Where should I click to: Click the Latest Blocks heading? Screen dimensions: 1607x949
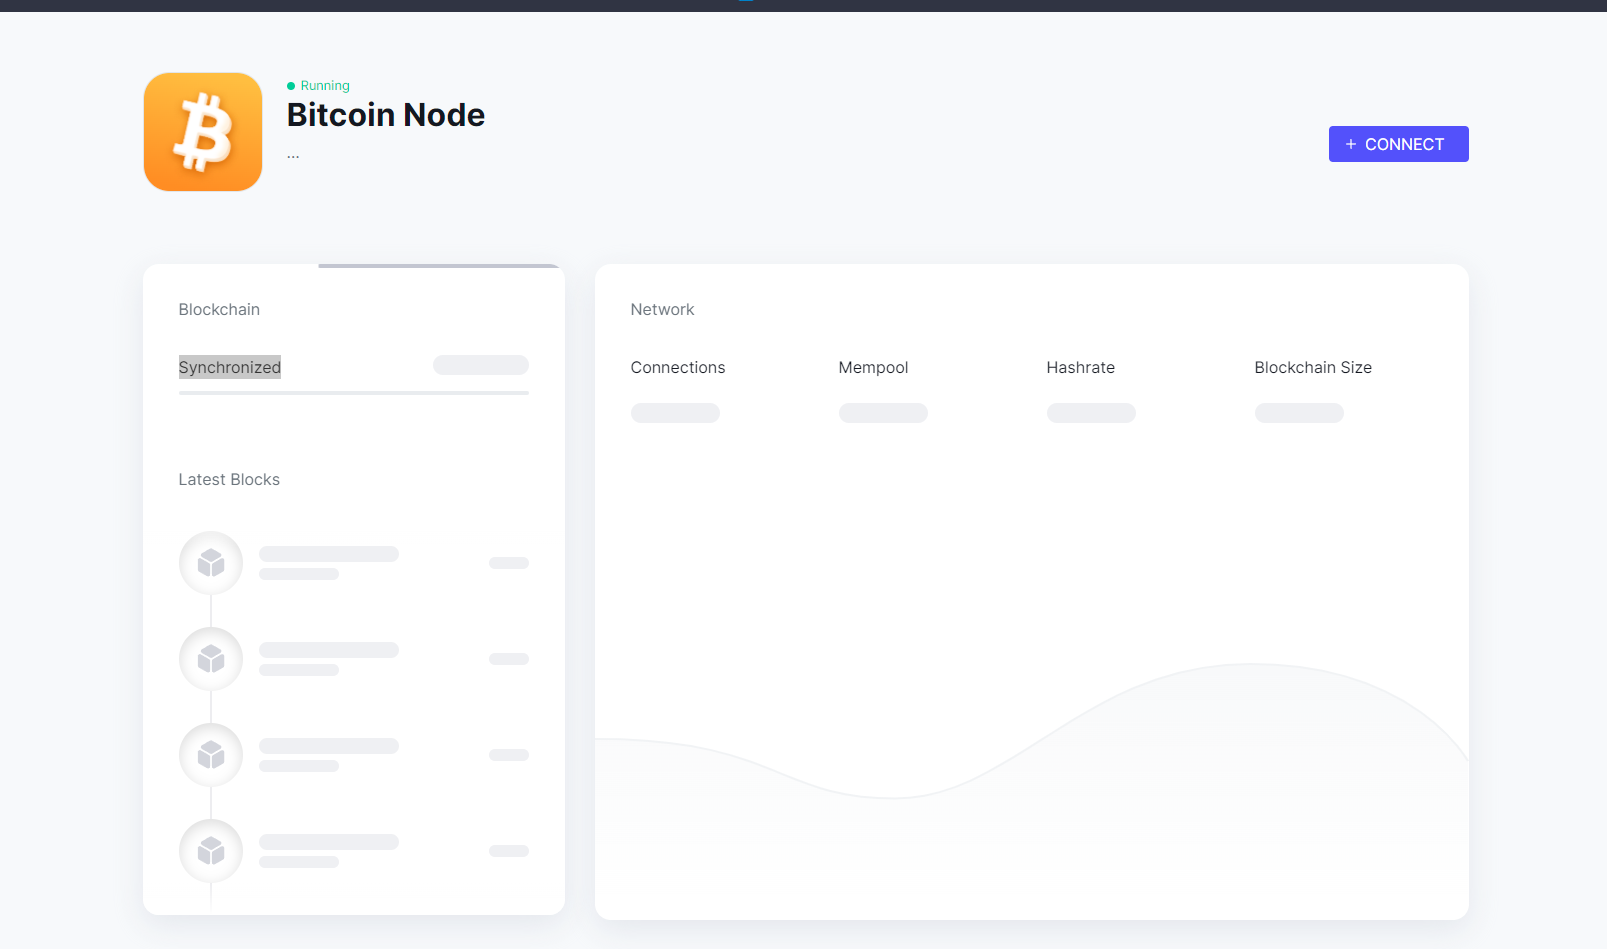coord(229,480)
